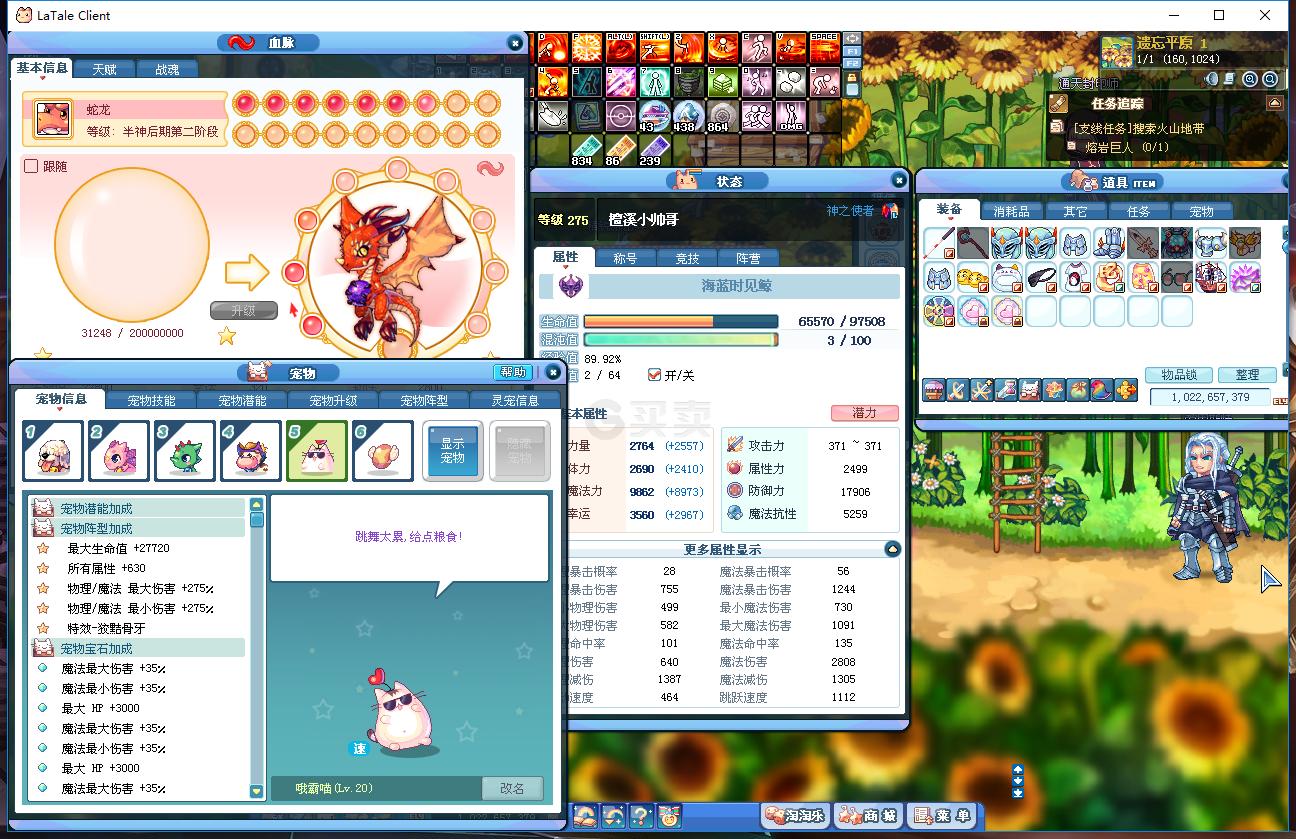Use the quickslot item with count 438
Screen dimensions: 1296x839
[x=688, y=116]
